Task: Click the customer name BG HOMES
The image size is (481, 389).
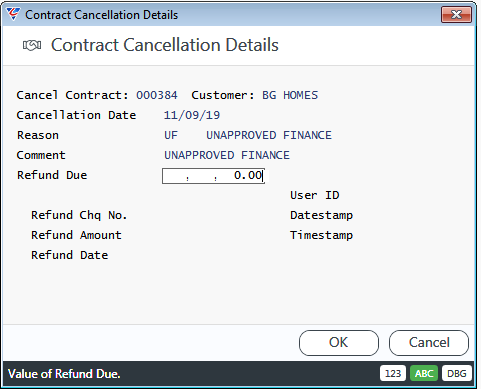Action: pos(290,95)
